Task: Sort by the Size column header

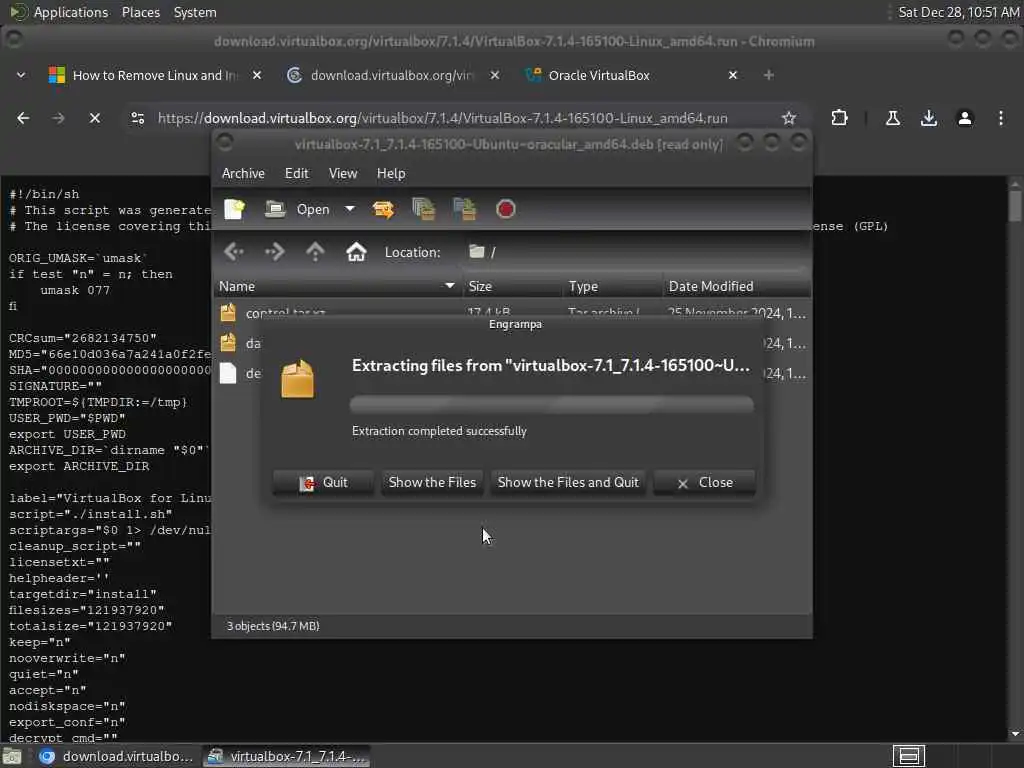Action: 513,286
